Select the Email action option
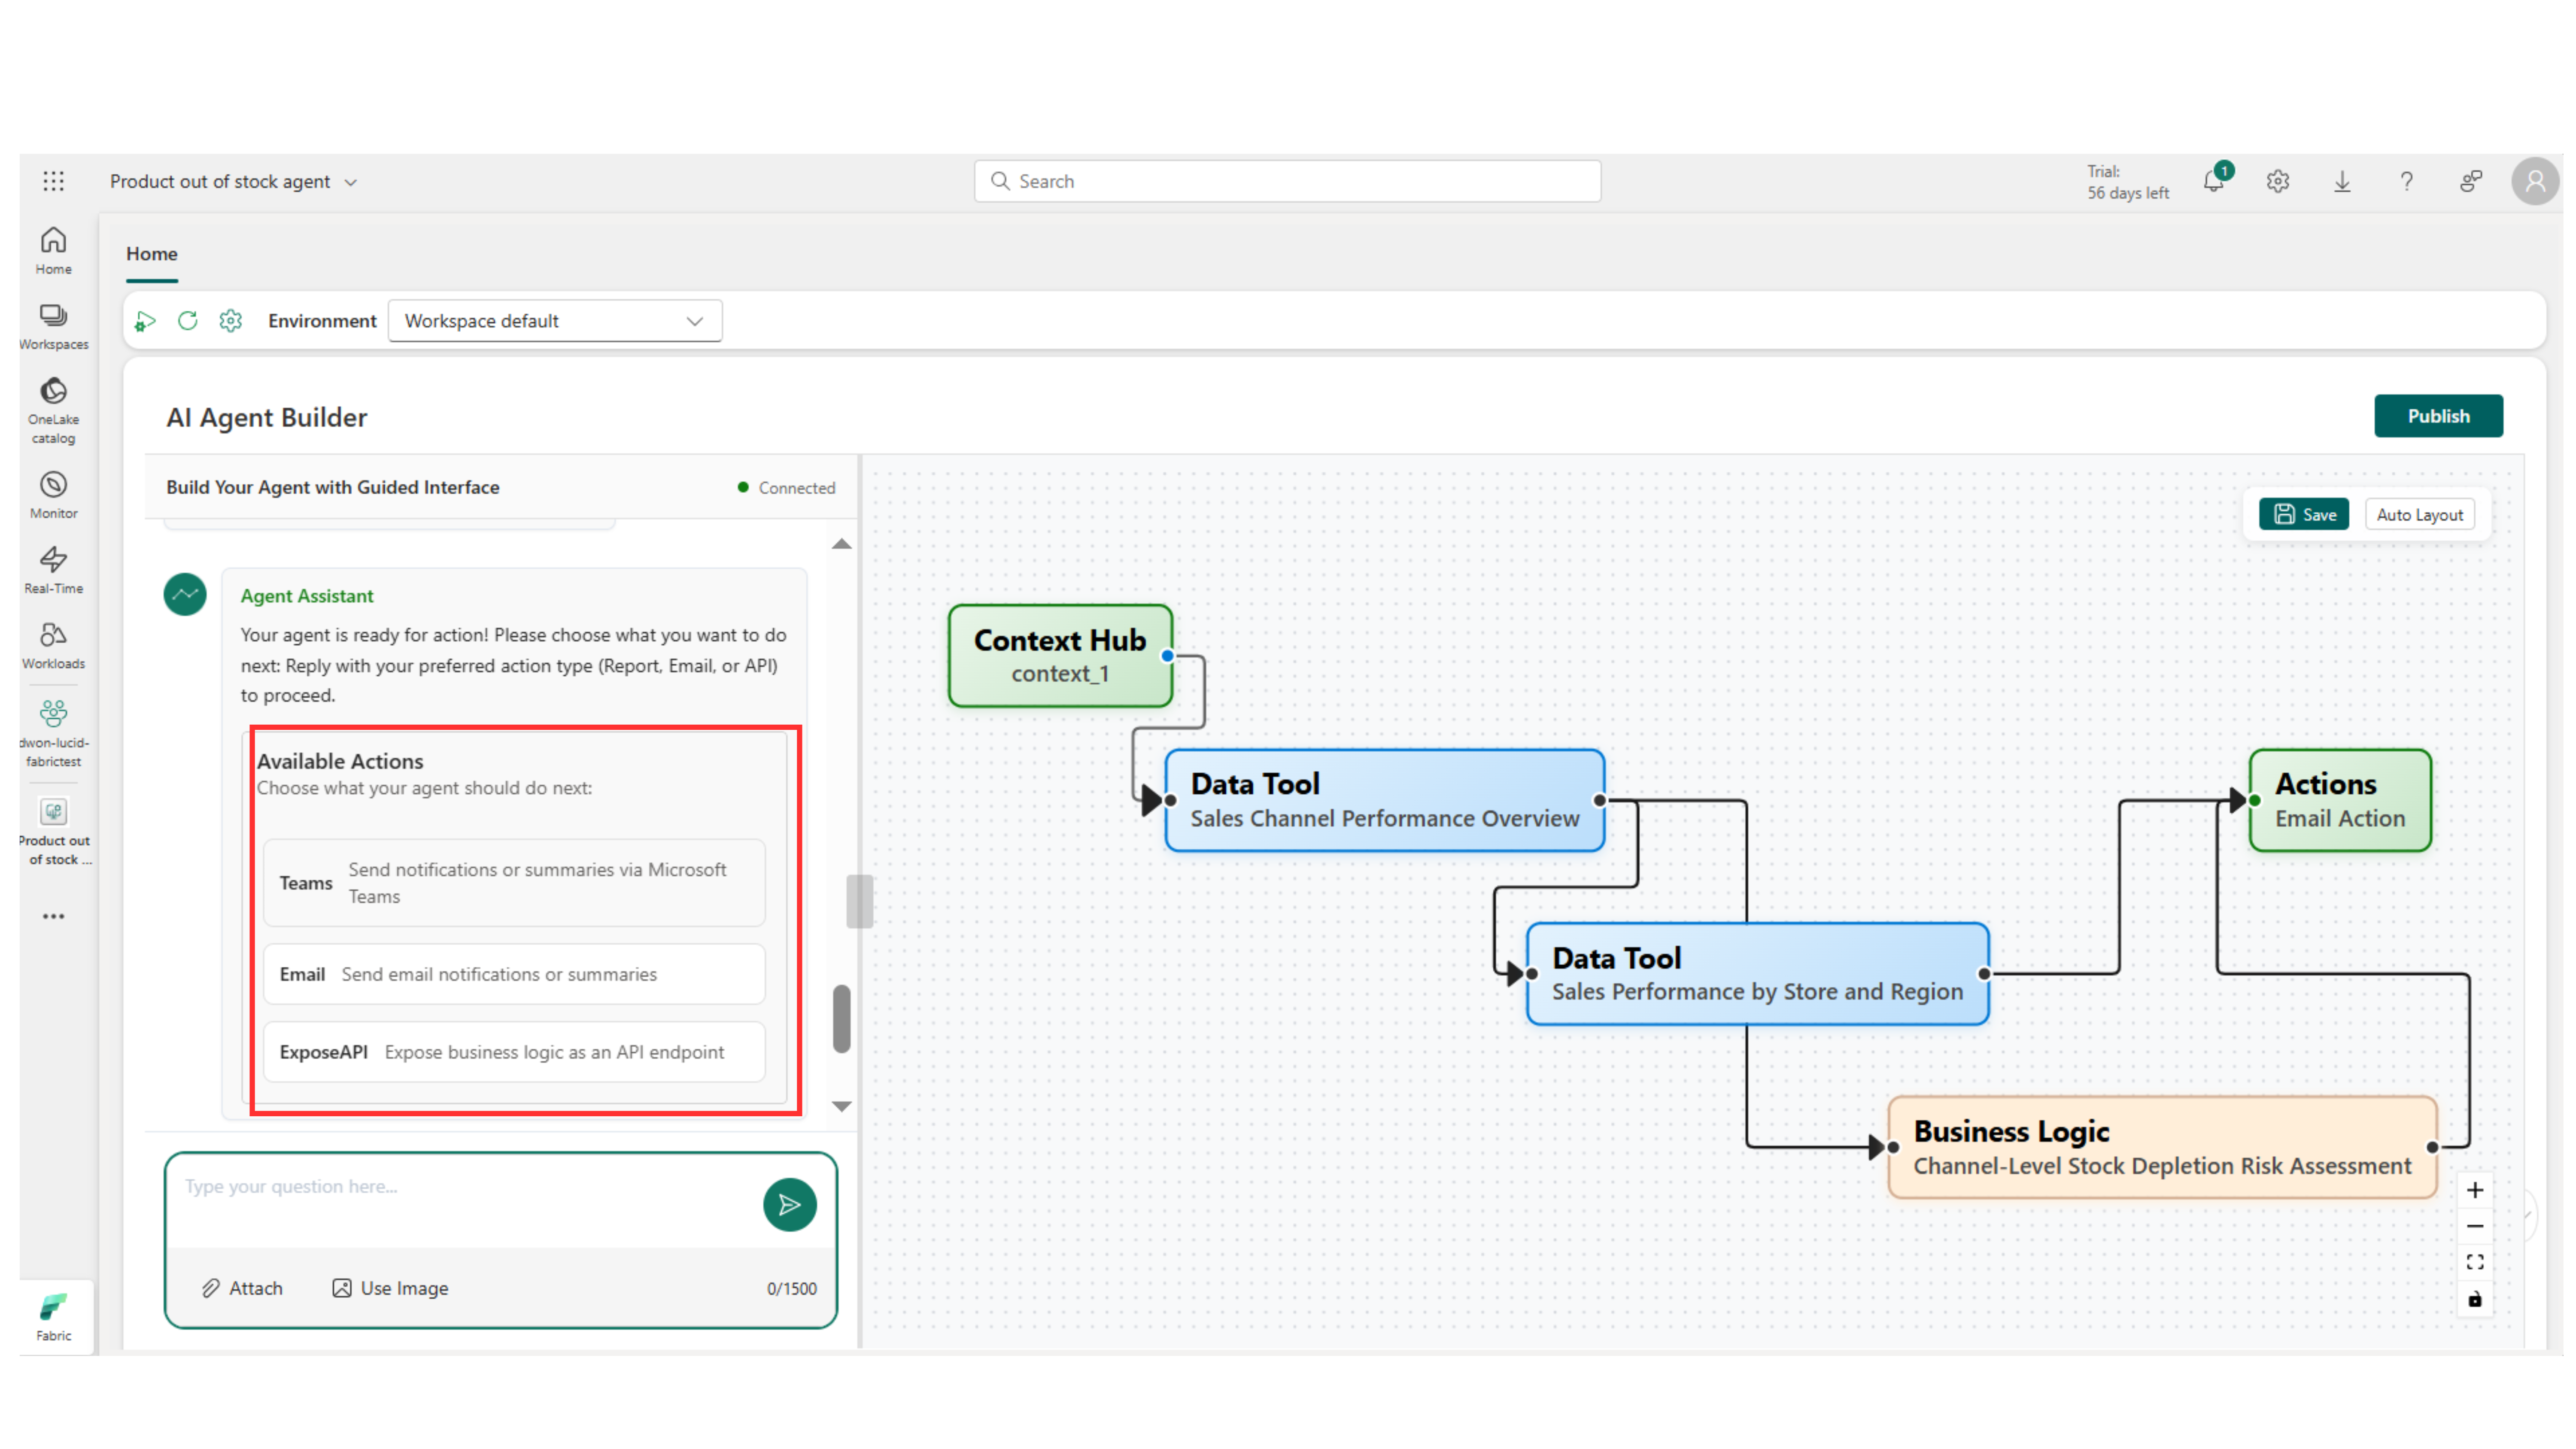 pos(514,974)
